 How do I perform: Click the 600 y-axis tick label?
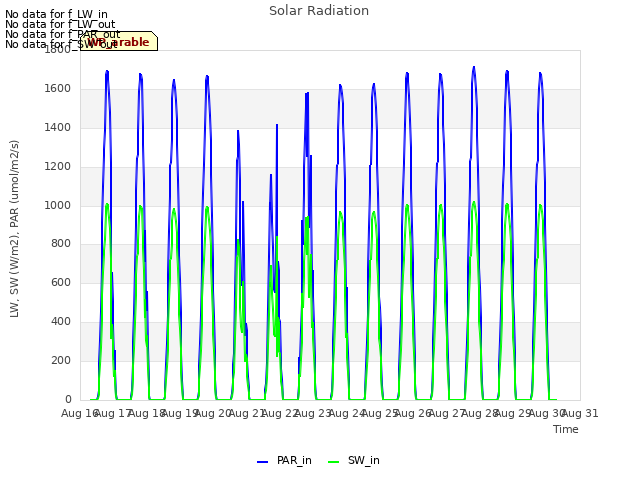point(61,282)
